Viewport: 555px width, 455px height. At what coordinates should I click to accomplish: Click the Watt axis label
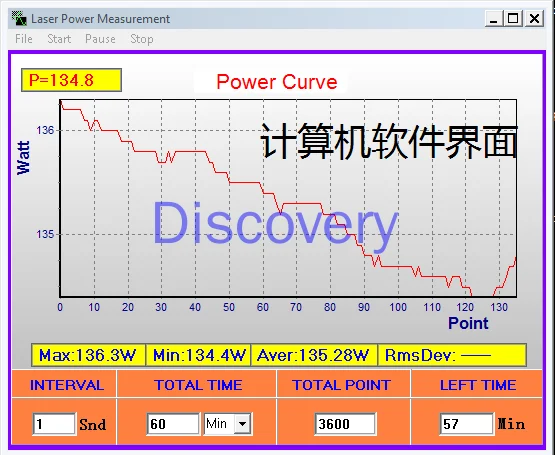point(23,158)
